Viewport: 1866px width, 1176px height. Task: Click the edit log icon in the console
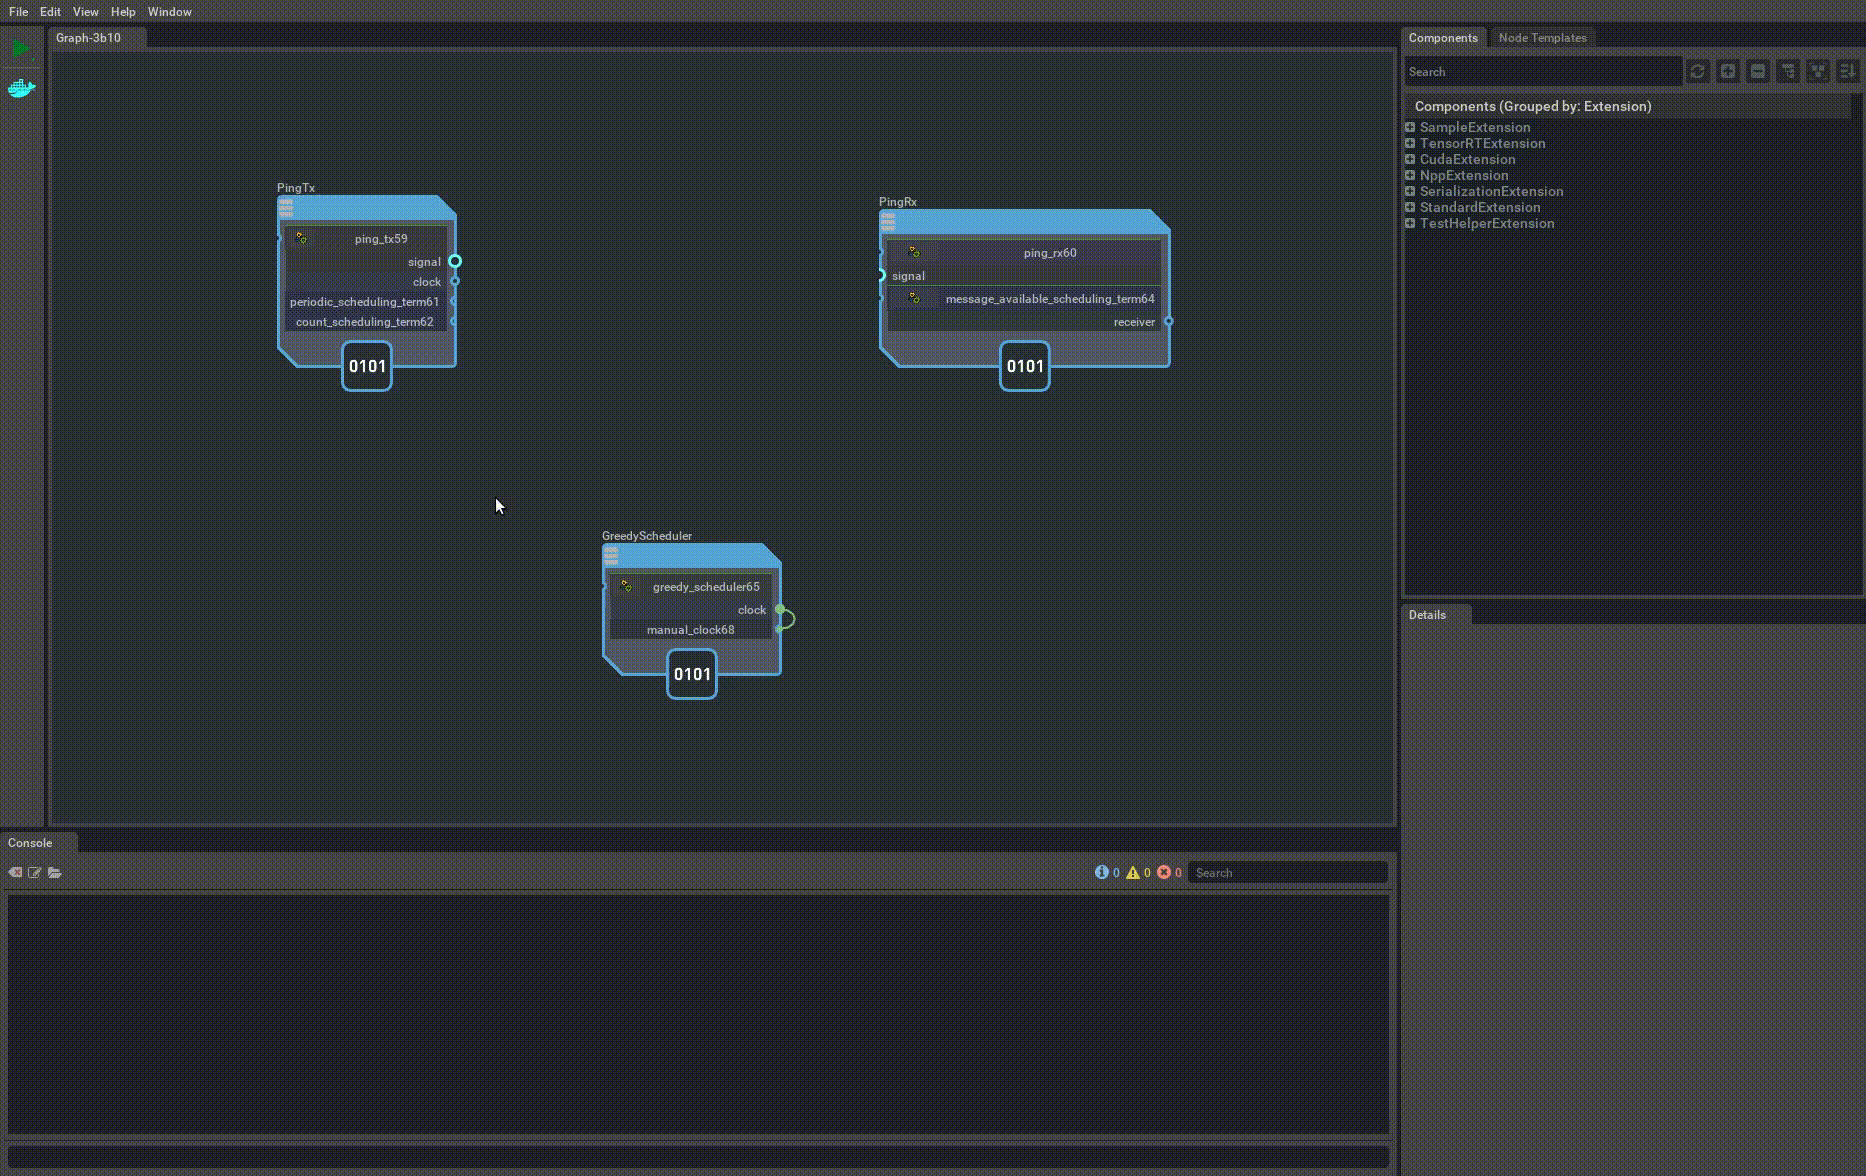(x=35, y=872)
